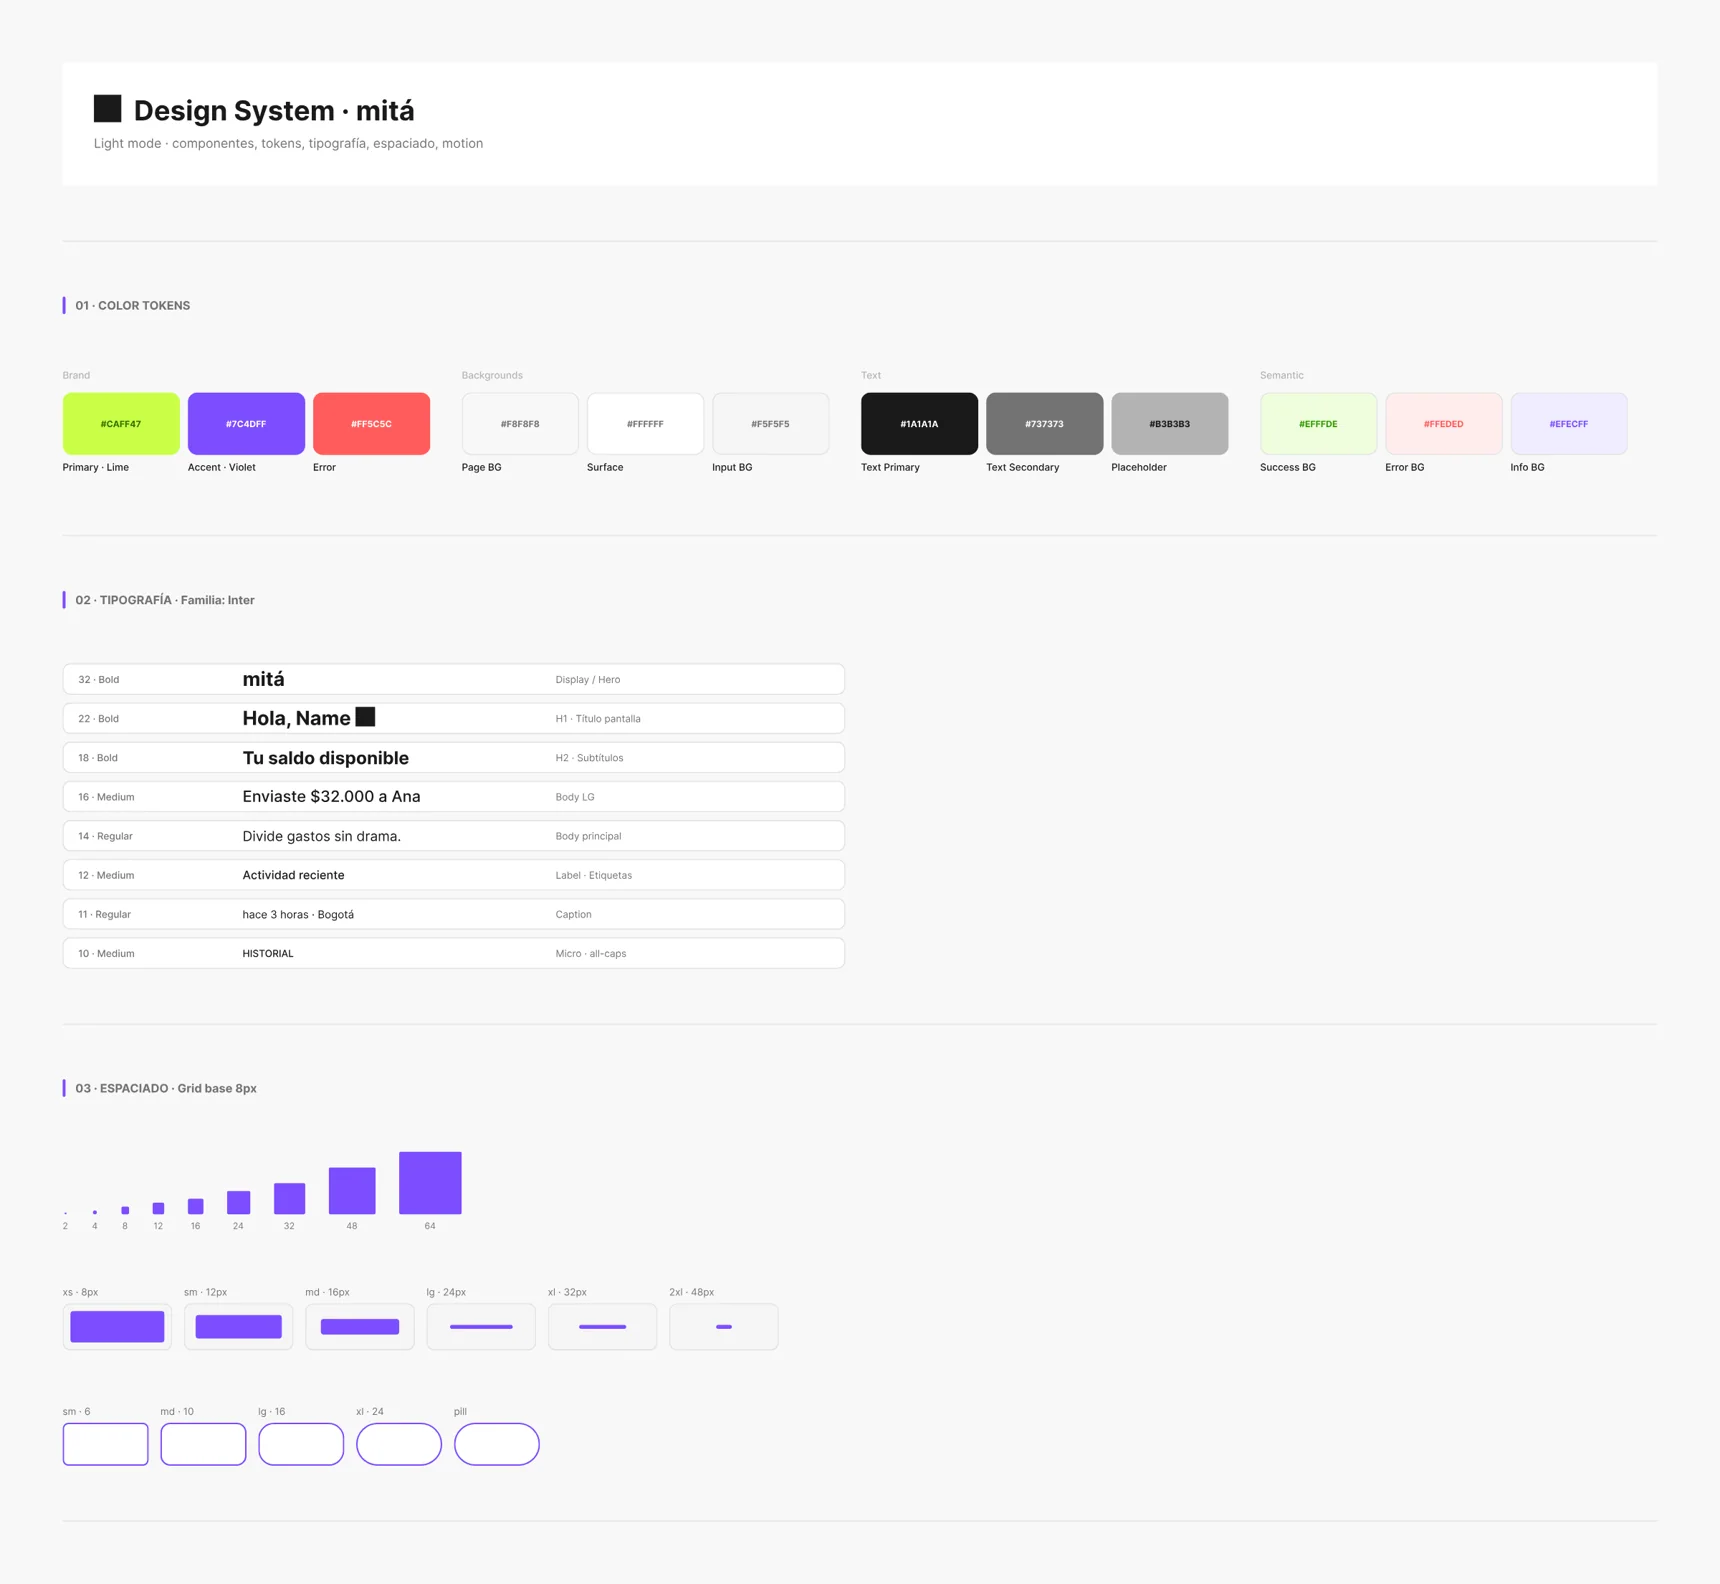The height and width of the screenshot is (1584, 1720).
Task: Select the 'Hola, Name' H1 typography row
Action: point(453,718)
